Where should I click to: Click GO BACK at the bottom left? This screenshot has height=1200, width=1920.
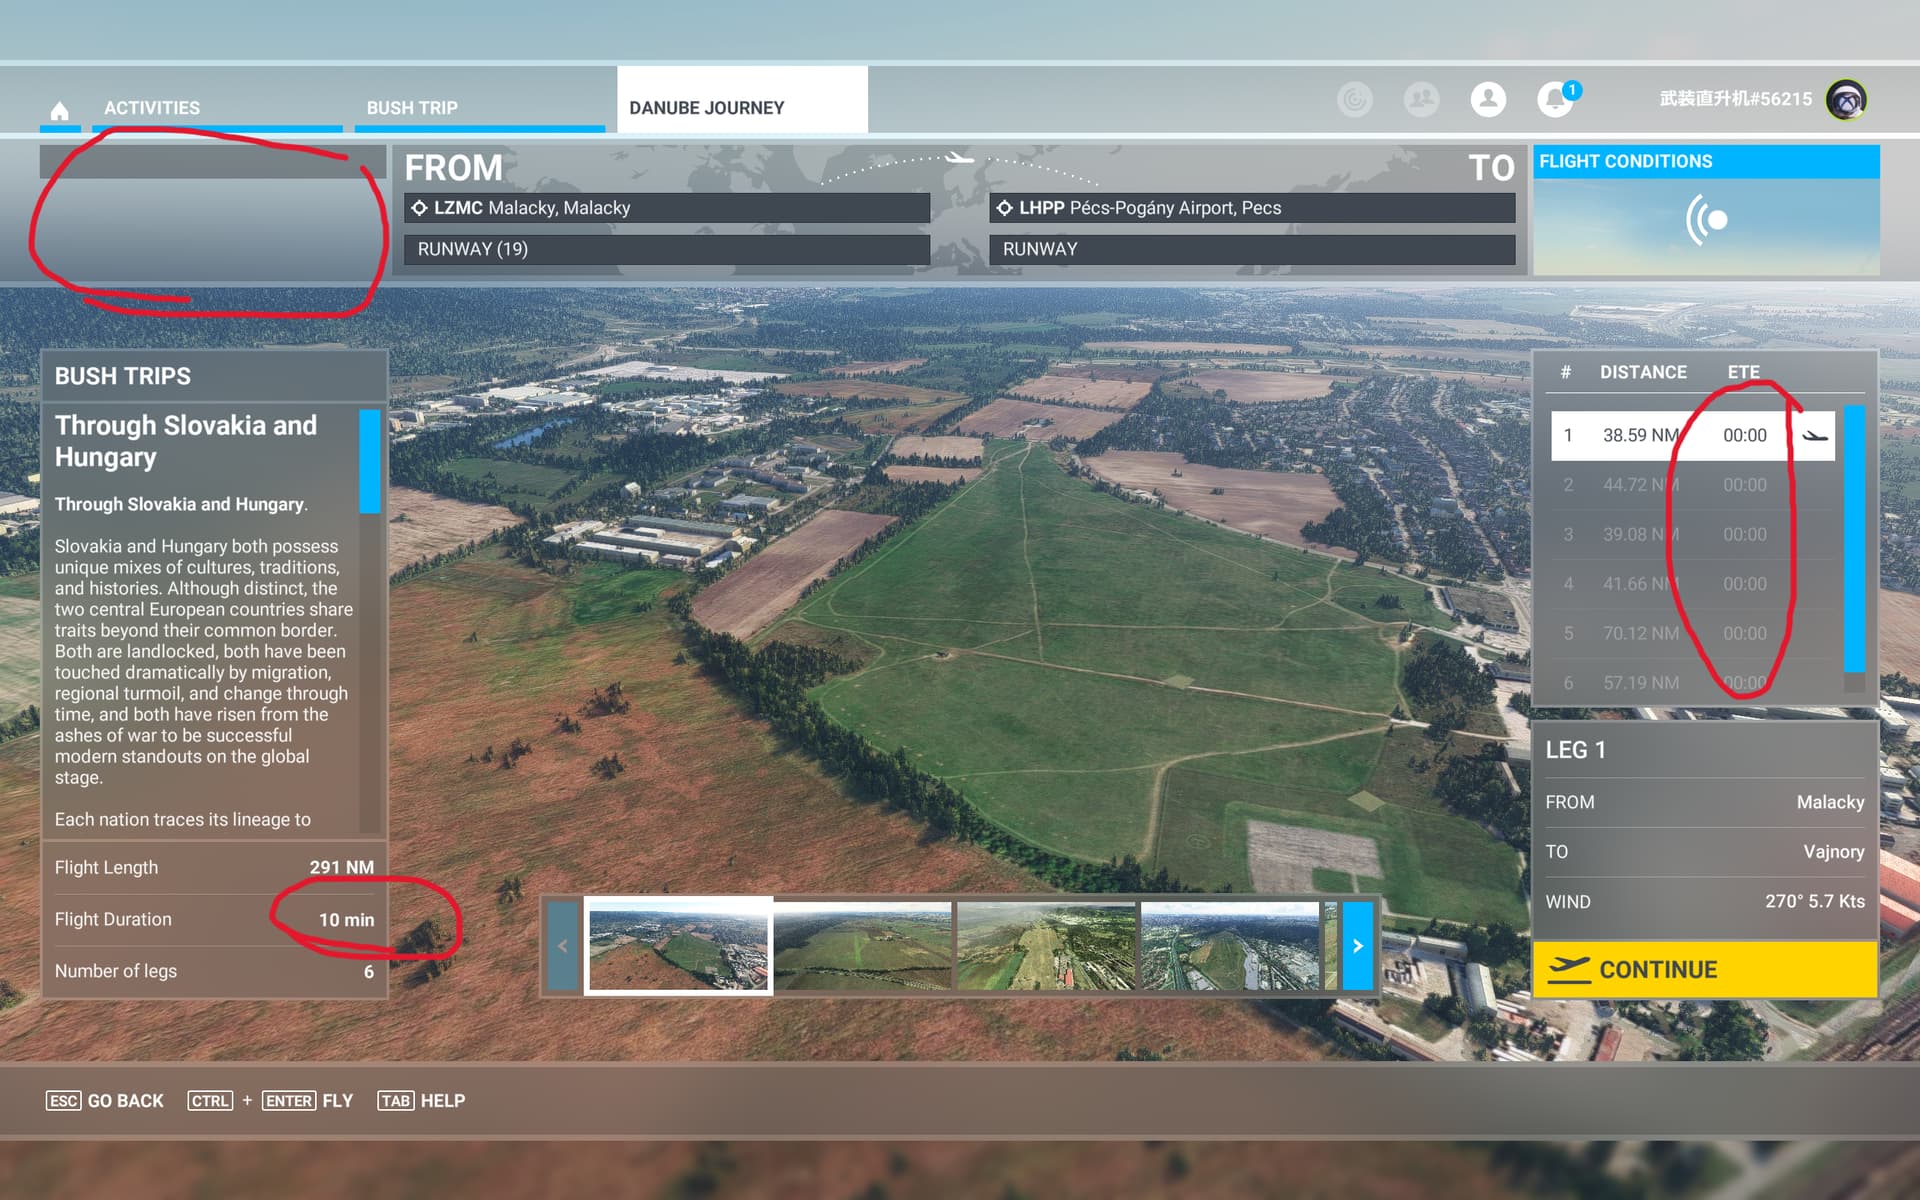point(105,1100)
